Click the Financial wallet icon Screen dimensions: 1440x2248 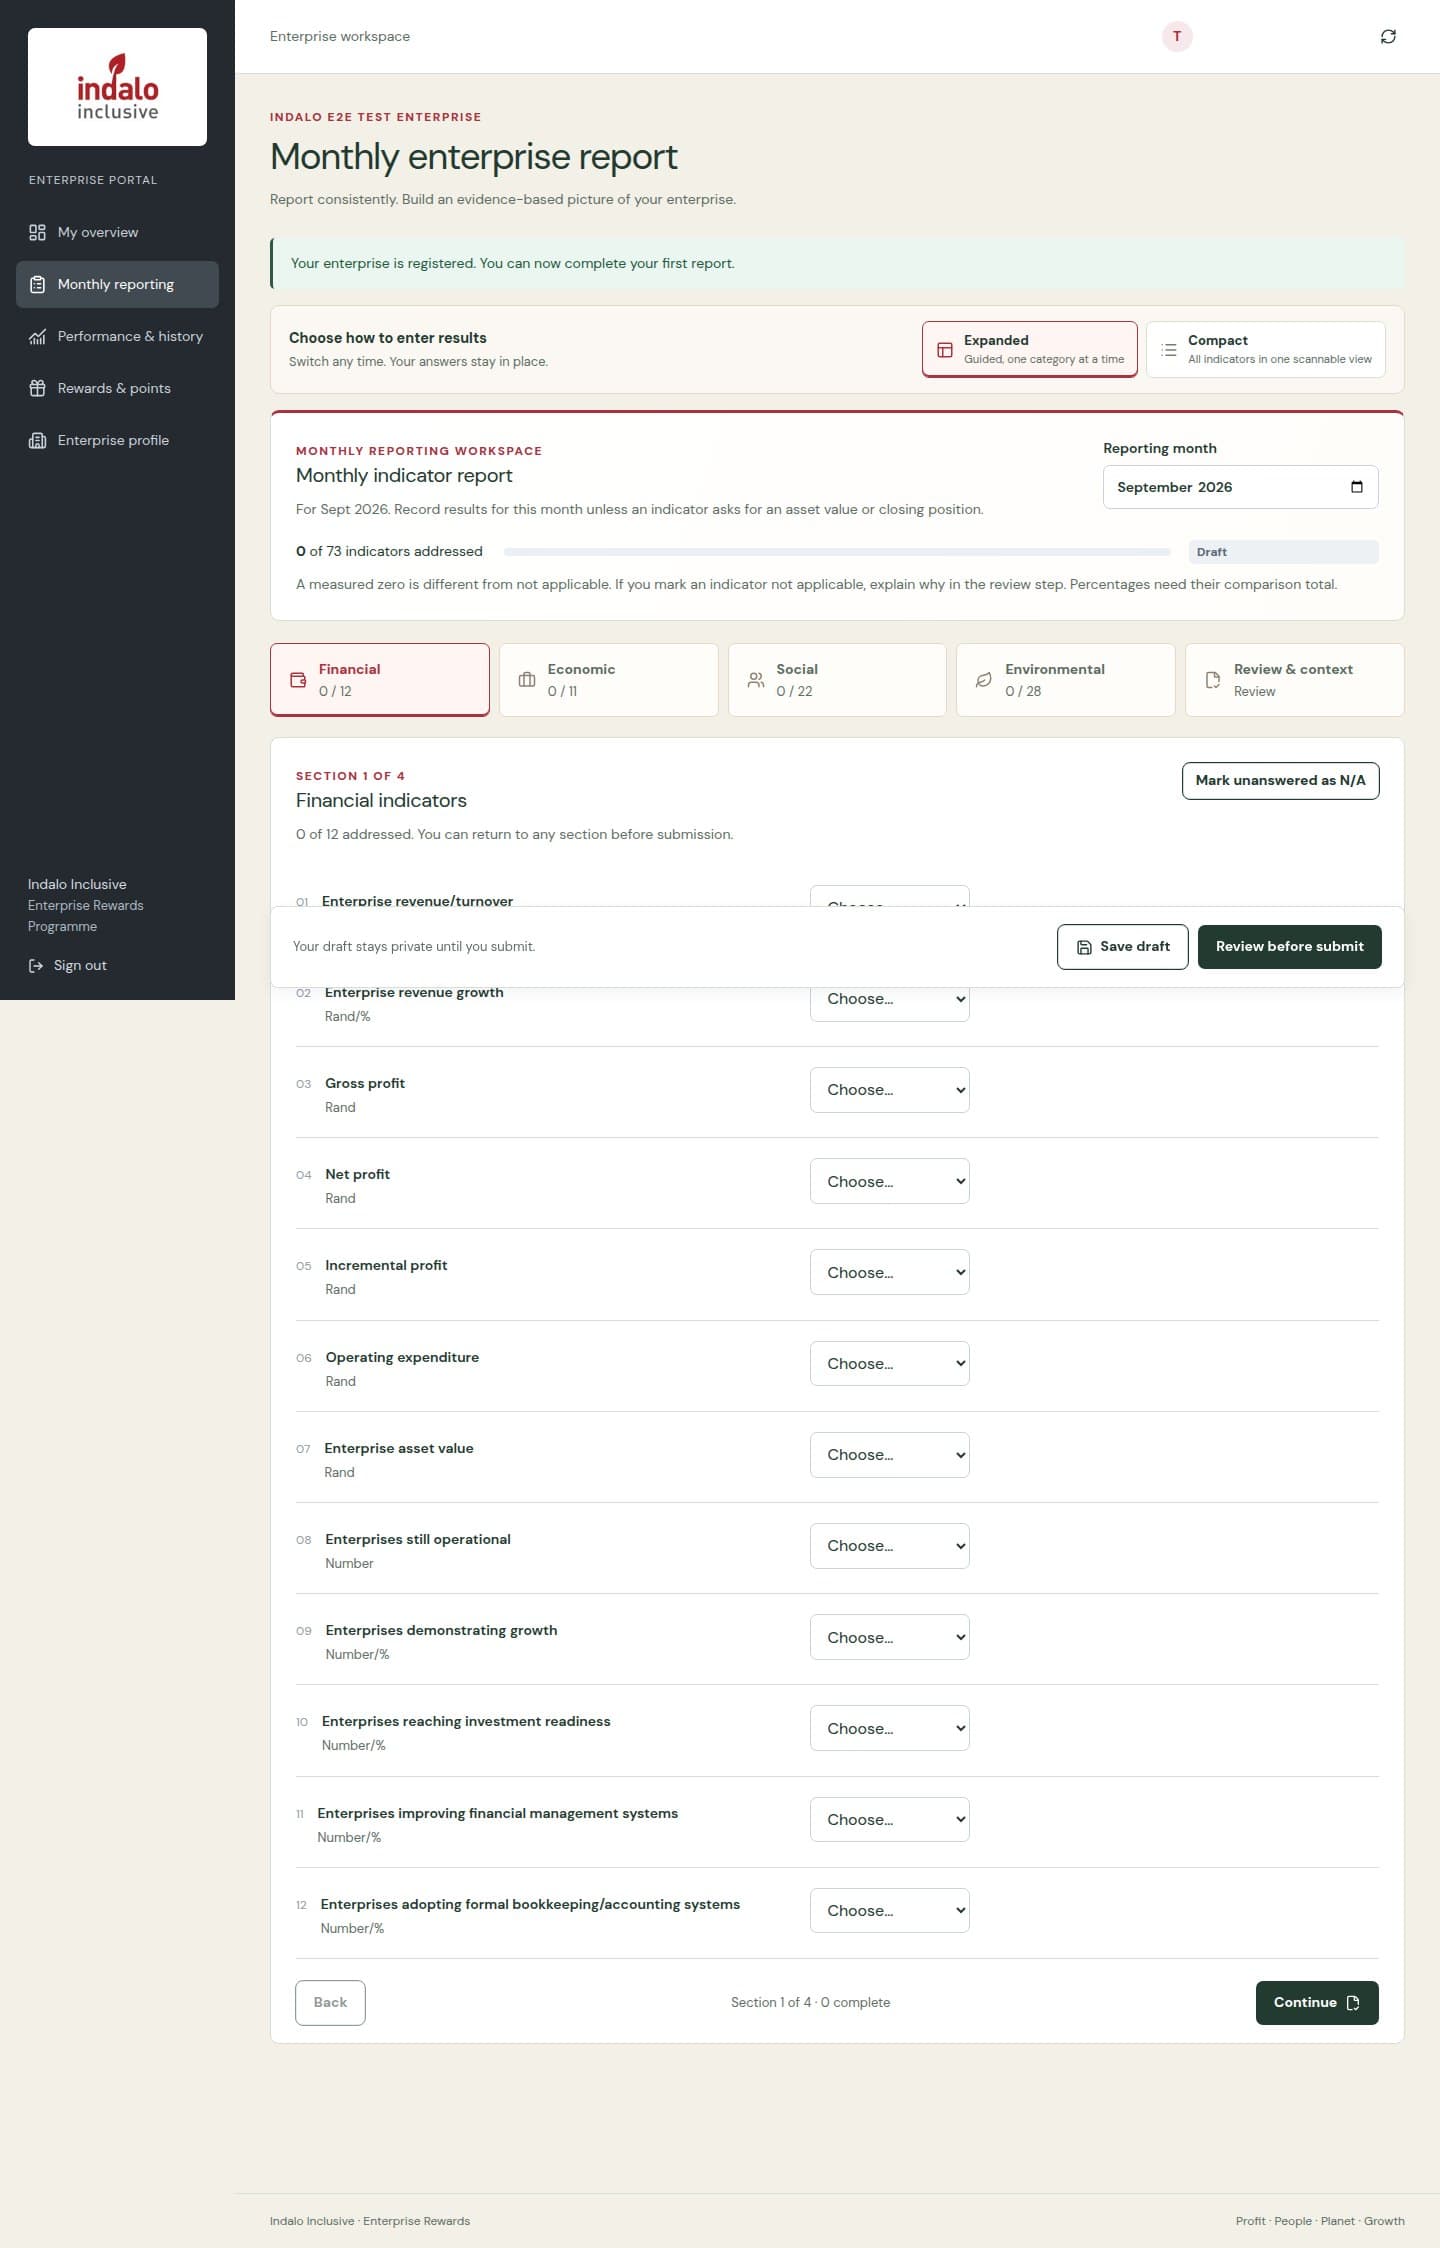[x=298, y=680]
